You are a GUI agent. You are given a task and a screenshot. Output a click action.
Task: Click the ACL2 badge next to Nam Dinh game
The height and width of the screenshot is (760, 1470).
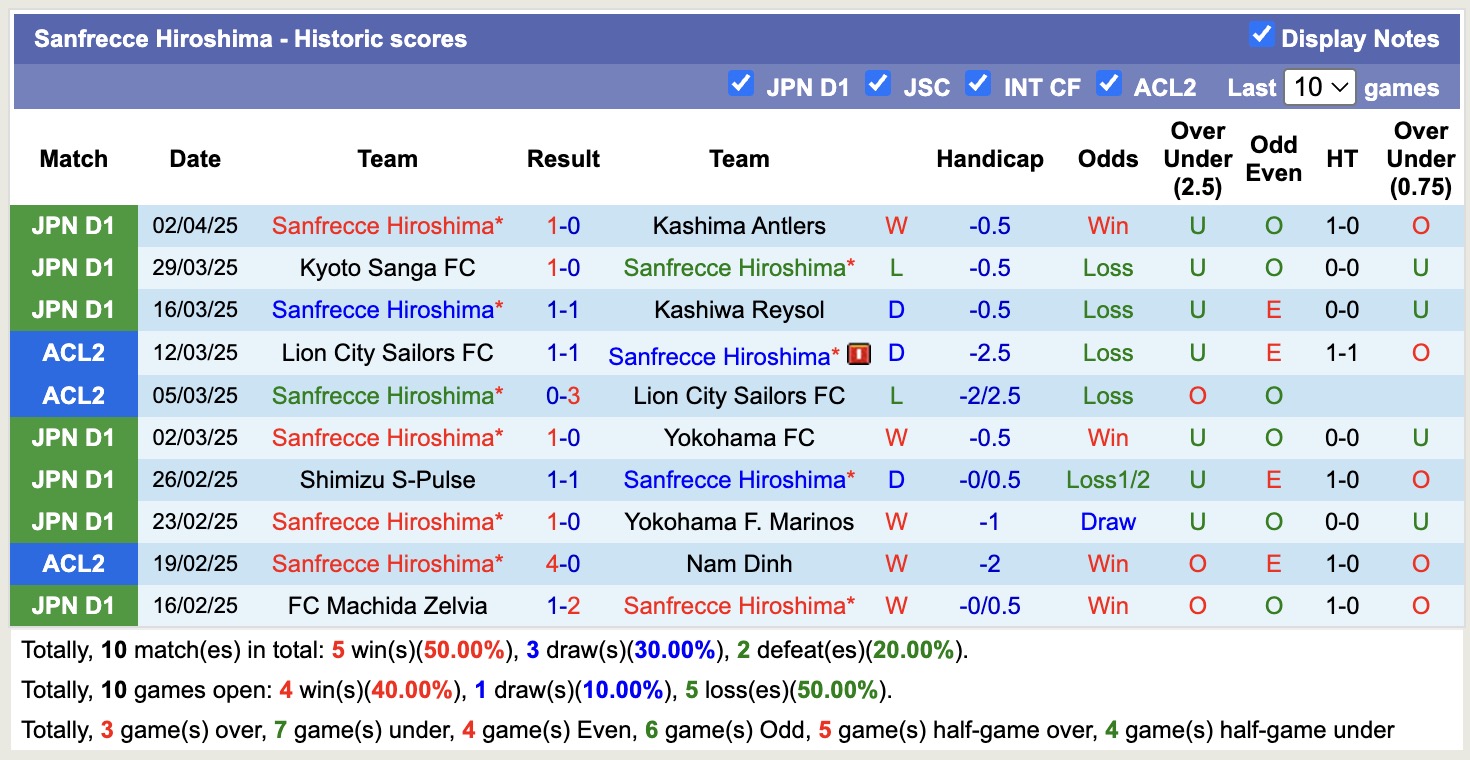(x=74, y=563)
